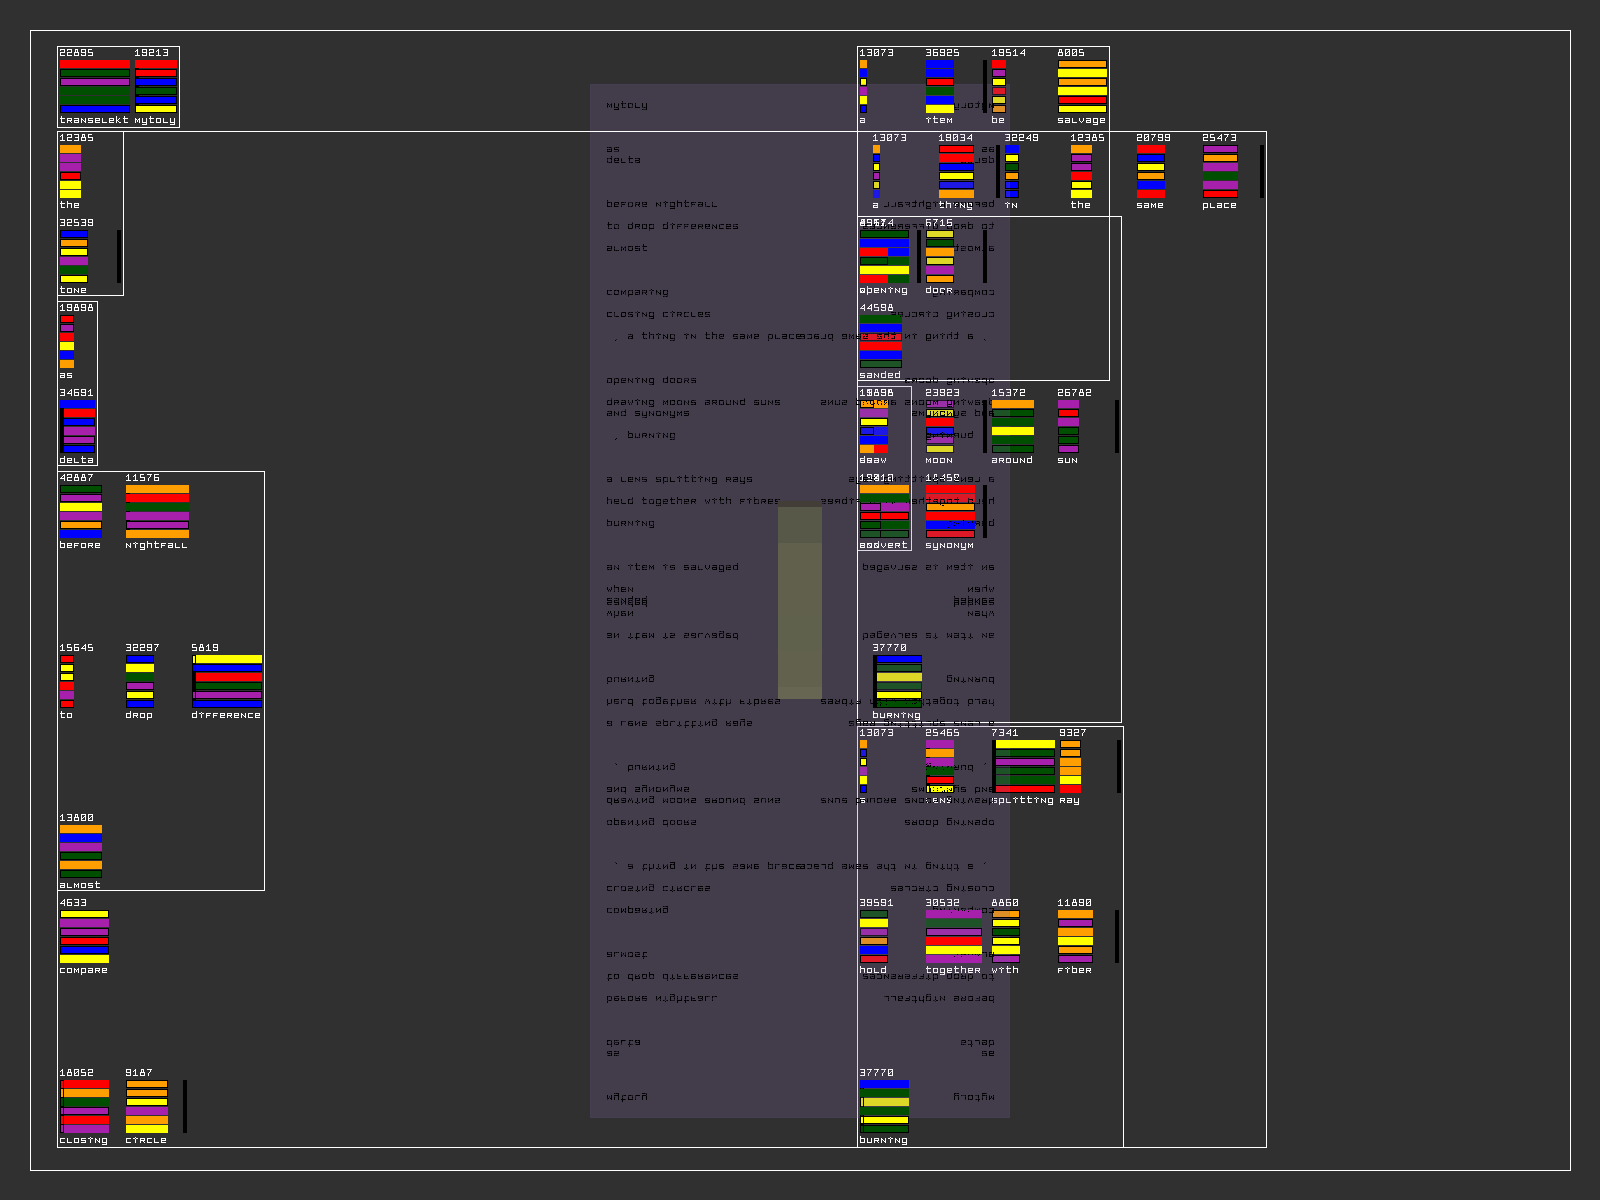Click the together stripe block
Viewport: 1600px width, 1200px height.
953,936
